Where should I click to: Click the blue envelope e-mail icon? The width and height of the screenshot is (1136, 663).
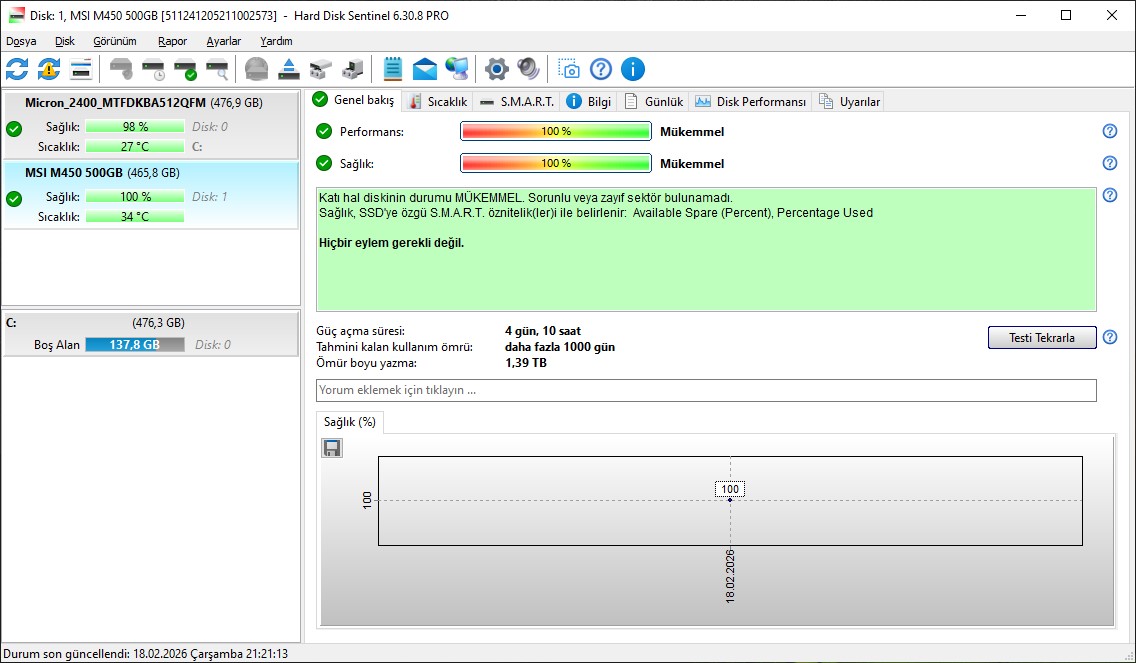[x=425, y=70]
